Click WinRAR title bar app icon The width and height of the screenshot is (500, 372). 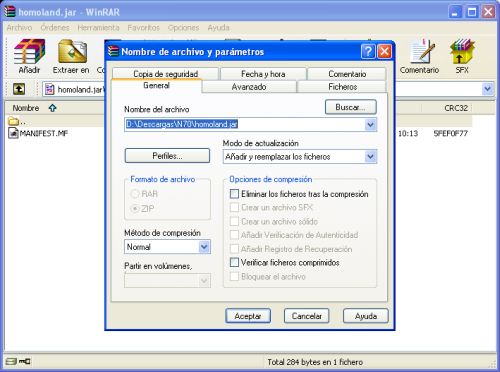point(10,12)
